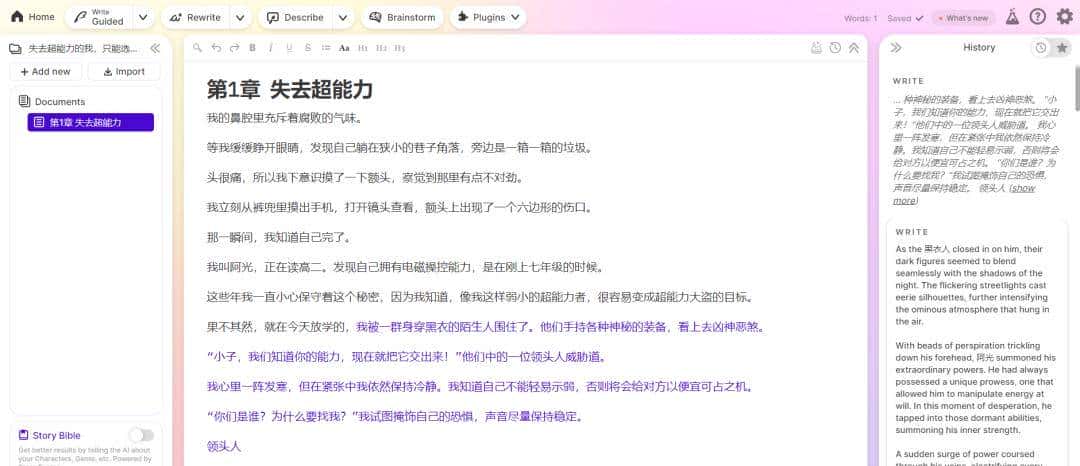Open the Labs flask icon
Image resolution: width=1080 pixels, height=466 pixels.
[1012, 17]
